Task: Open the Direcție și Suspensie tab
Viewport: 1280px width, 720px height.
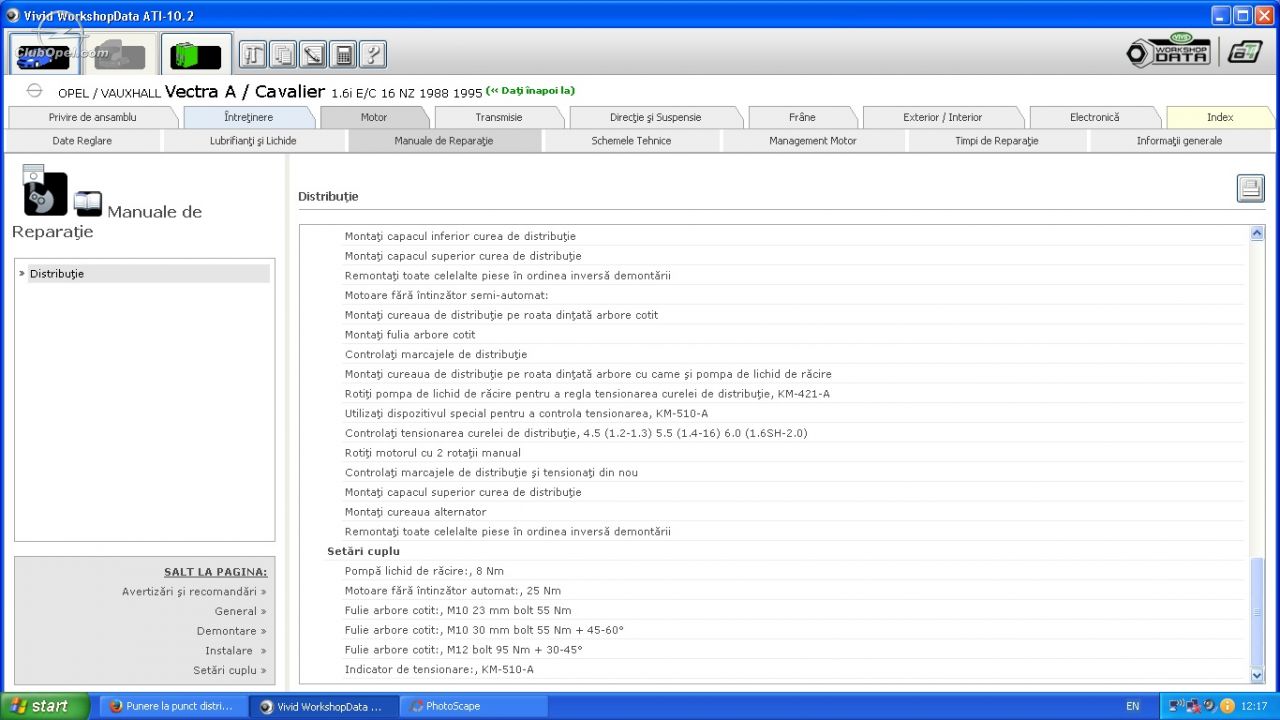Action: (655, 117)
